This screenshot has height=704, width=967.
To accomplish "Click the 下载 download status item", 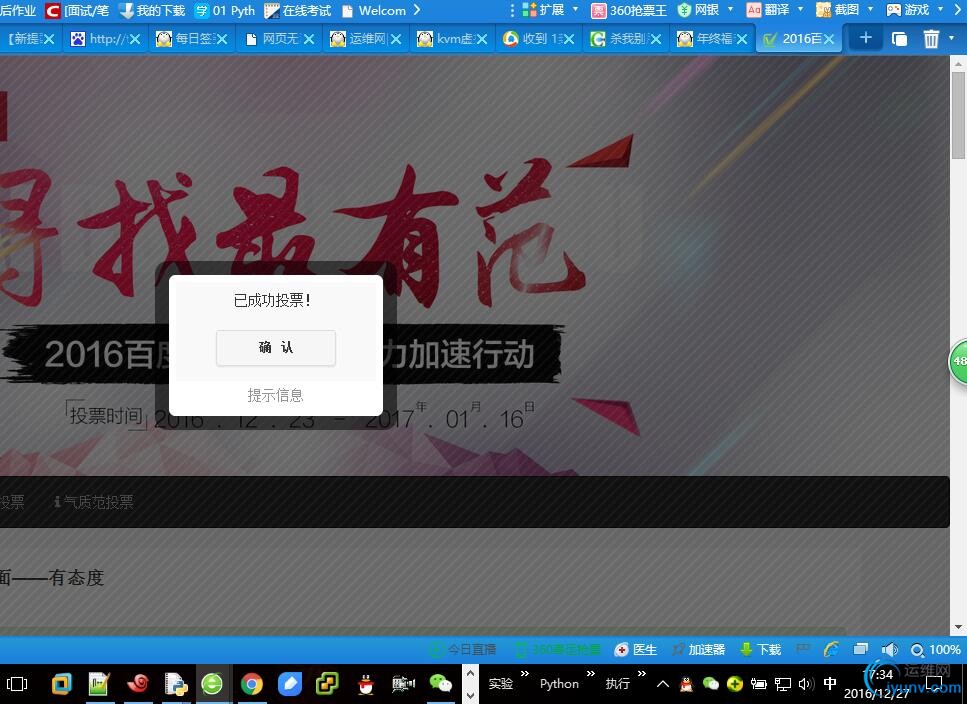I will [x=760, y=650].
